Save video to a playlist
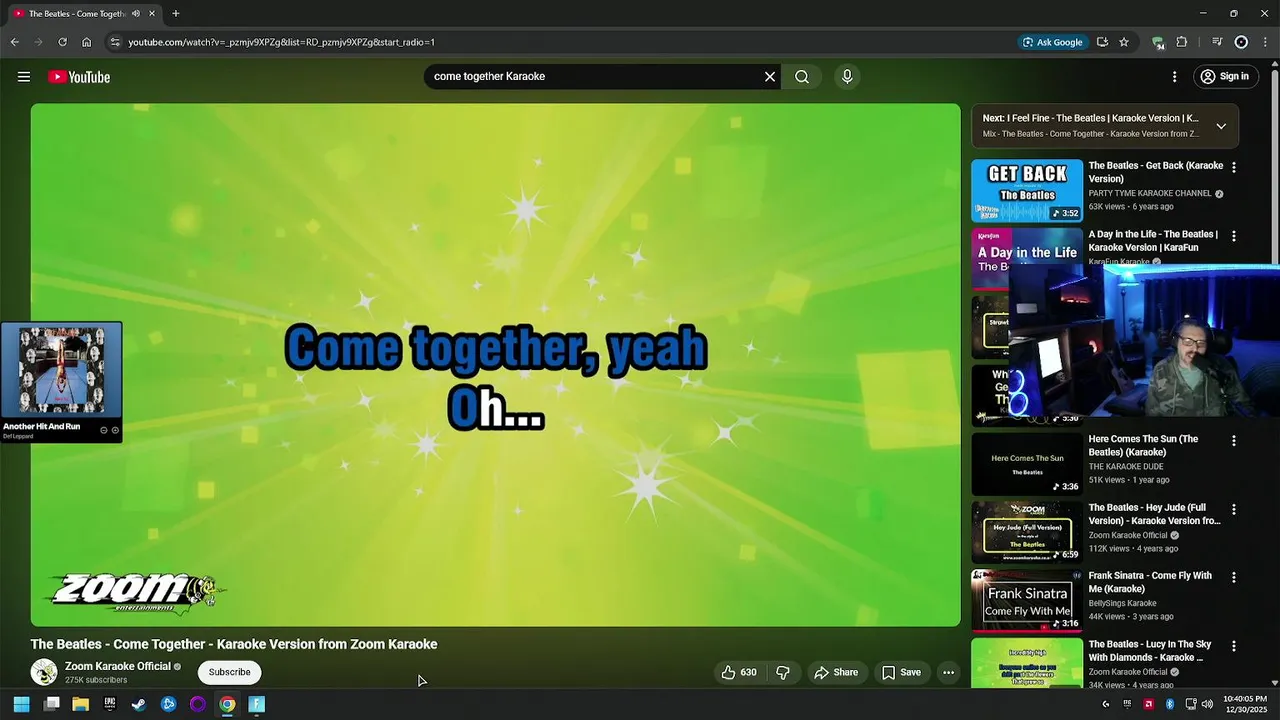The height and width of the screenshot is (720, 1280). click(901, 672)
